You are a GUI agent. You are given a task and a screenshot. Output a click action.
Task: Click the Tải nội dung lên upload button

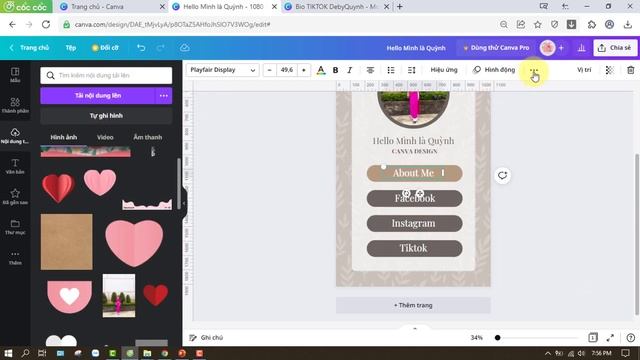(98, 96)
